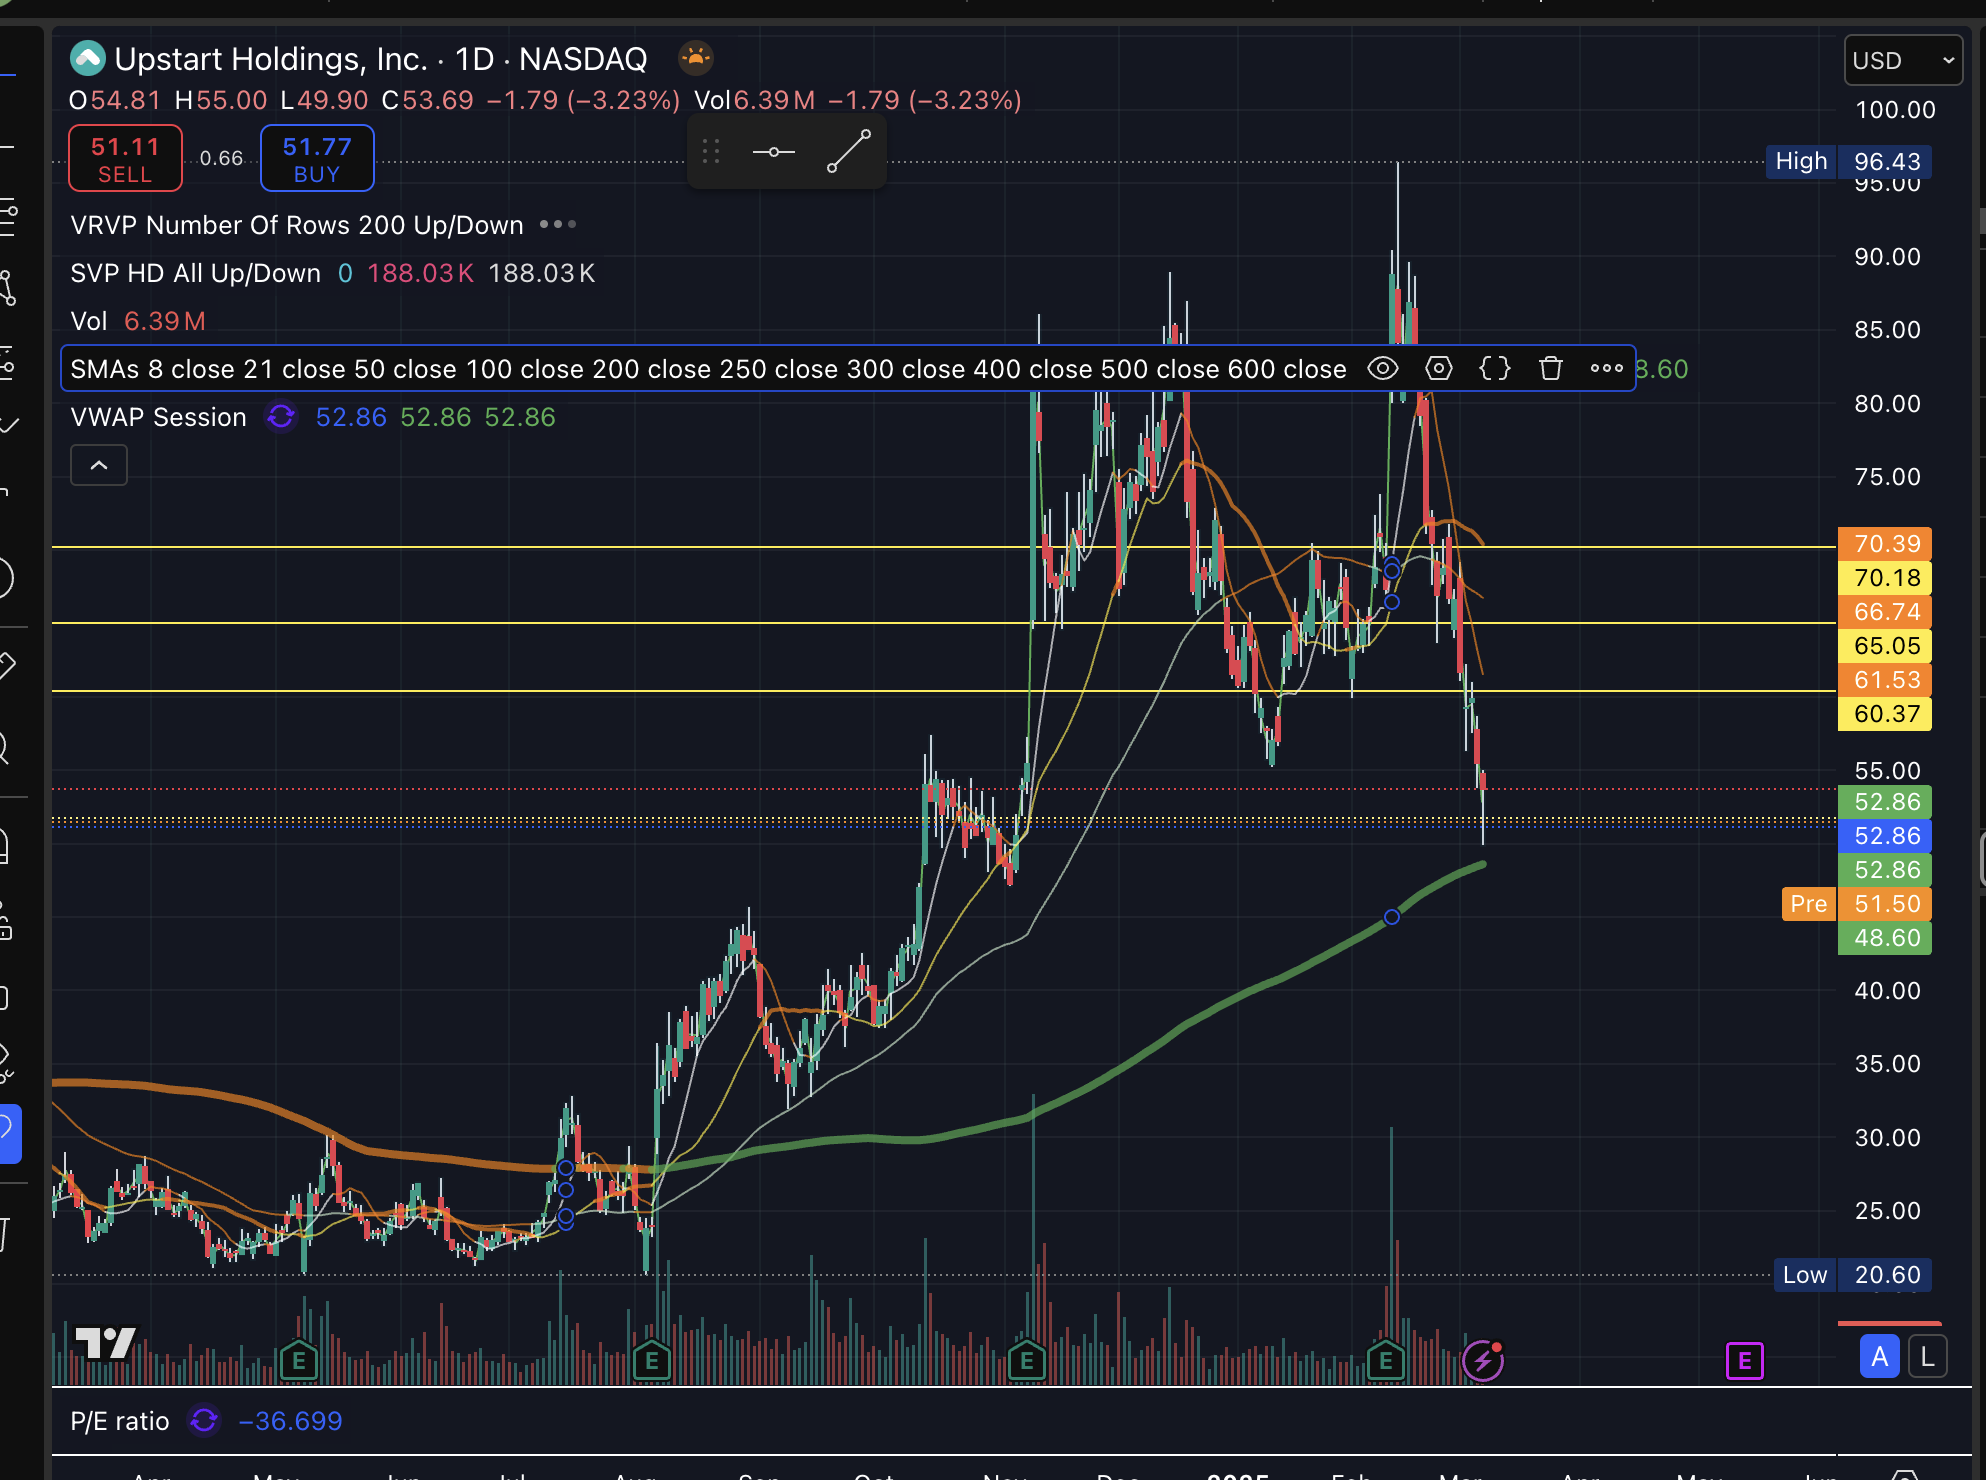Click the BUY 51.77 button

tap(317, 159)
